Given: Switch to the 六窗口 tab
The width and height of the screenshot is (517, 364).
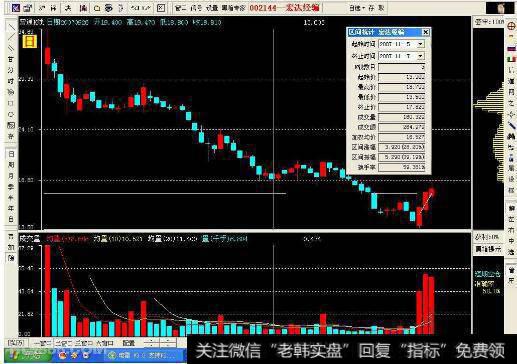Looking at the screenshot, I should [104, 343].
